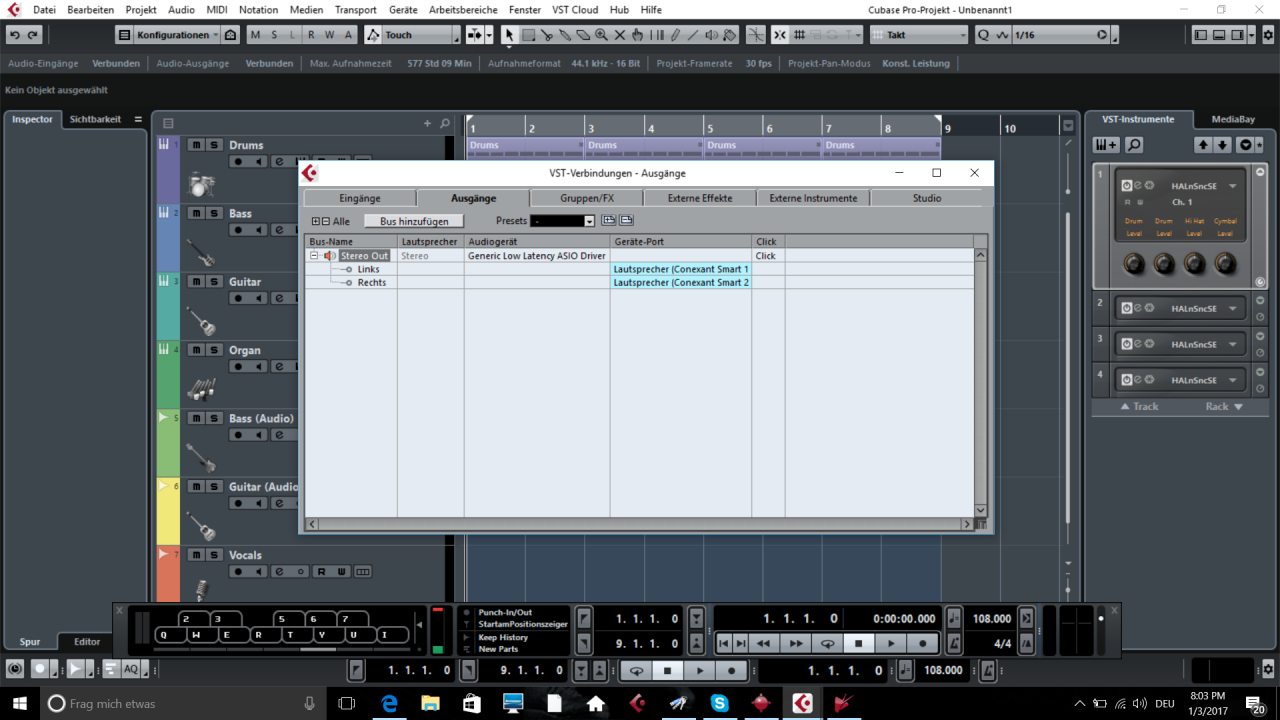Select the draw pencil tool
The image size is (1280, 720).
(x=675, y=35)
